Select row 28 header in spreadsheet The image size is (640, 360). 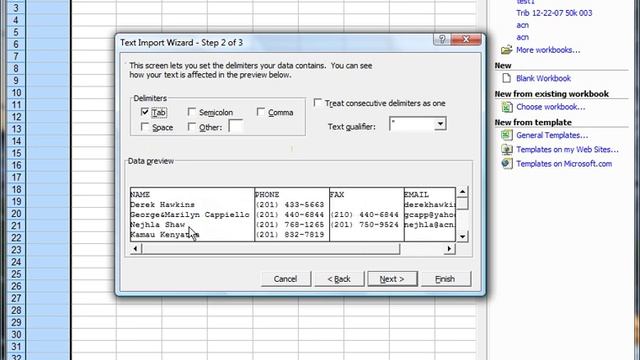point(16,310)
